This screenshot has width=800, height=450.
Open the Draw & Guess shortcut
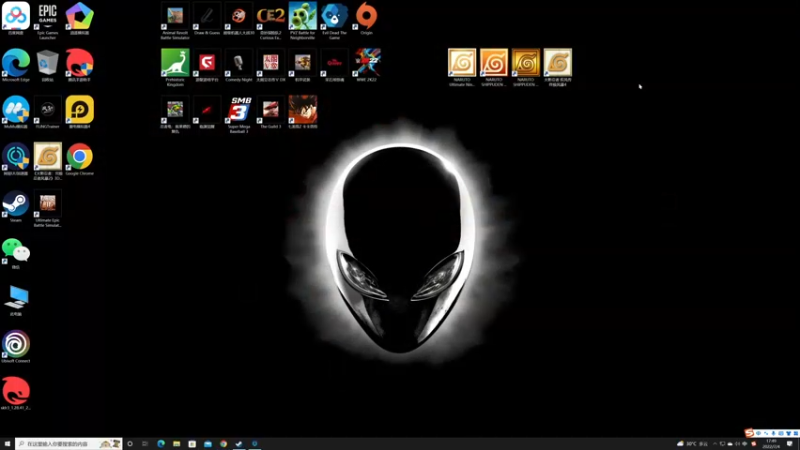(207, 19)
